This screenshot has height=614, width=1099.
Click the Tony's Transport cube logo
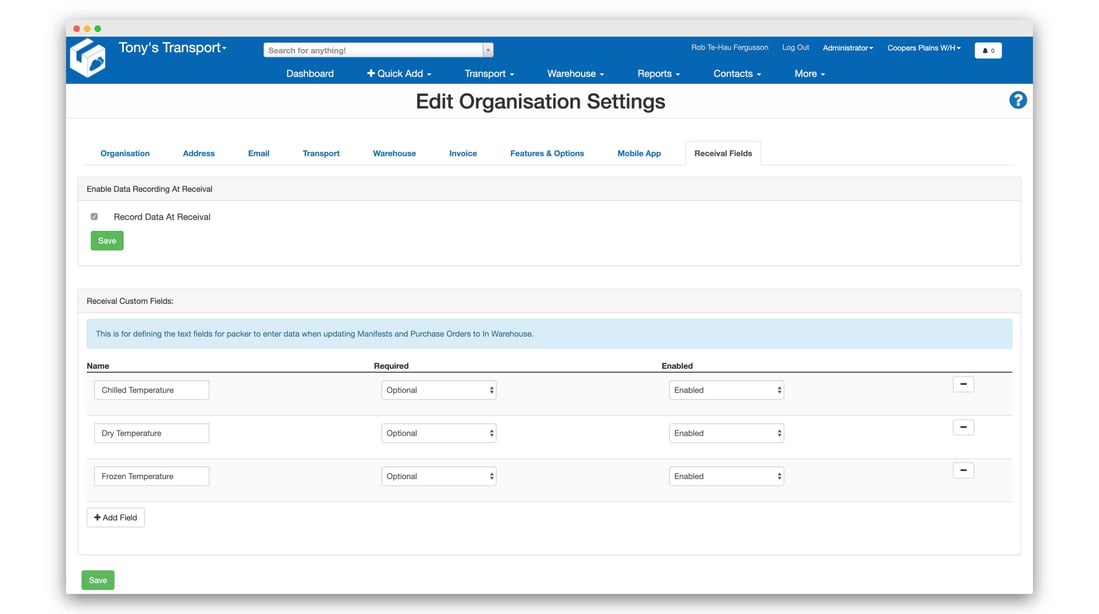tap(88, 59)
